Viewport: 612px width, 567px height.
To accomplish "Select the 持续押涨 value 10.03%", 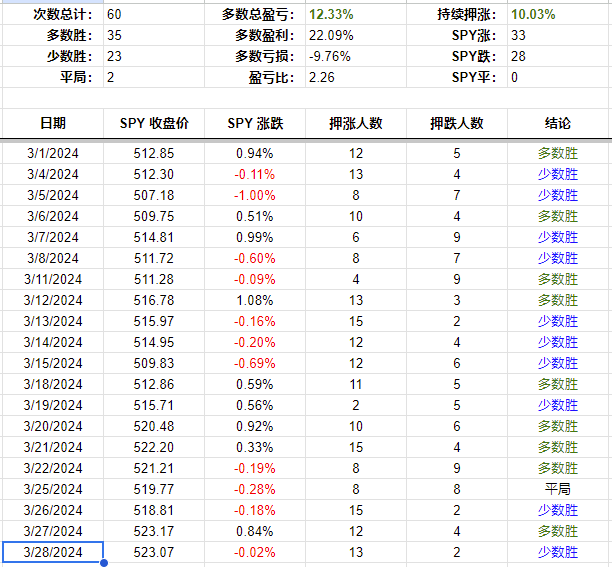I will 558,14.
